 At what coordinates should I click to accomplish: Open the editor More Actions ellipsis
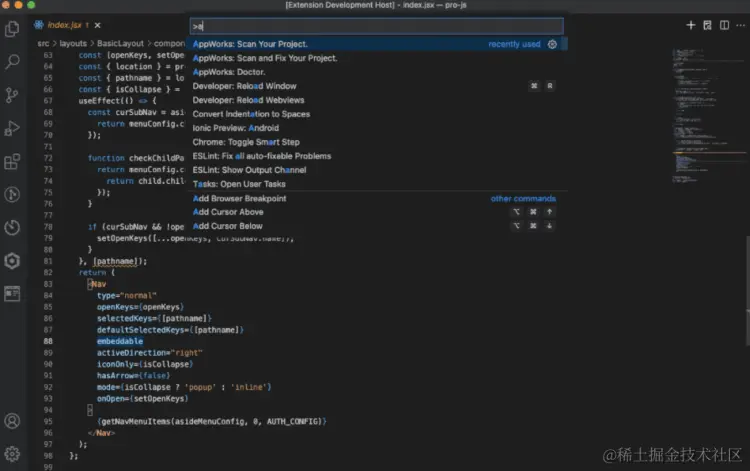740,25
